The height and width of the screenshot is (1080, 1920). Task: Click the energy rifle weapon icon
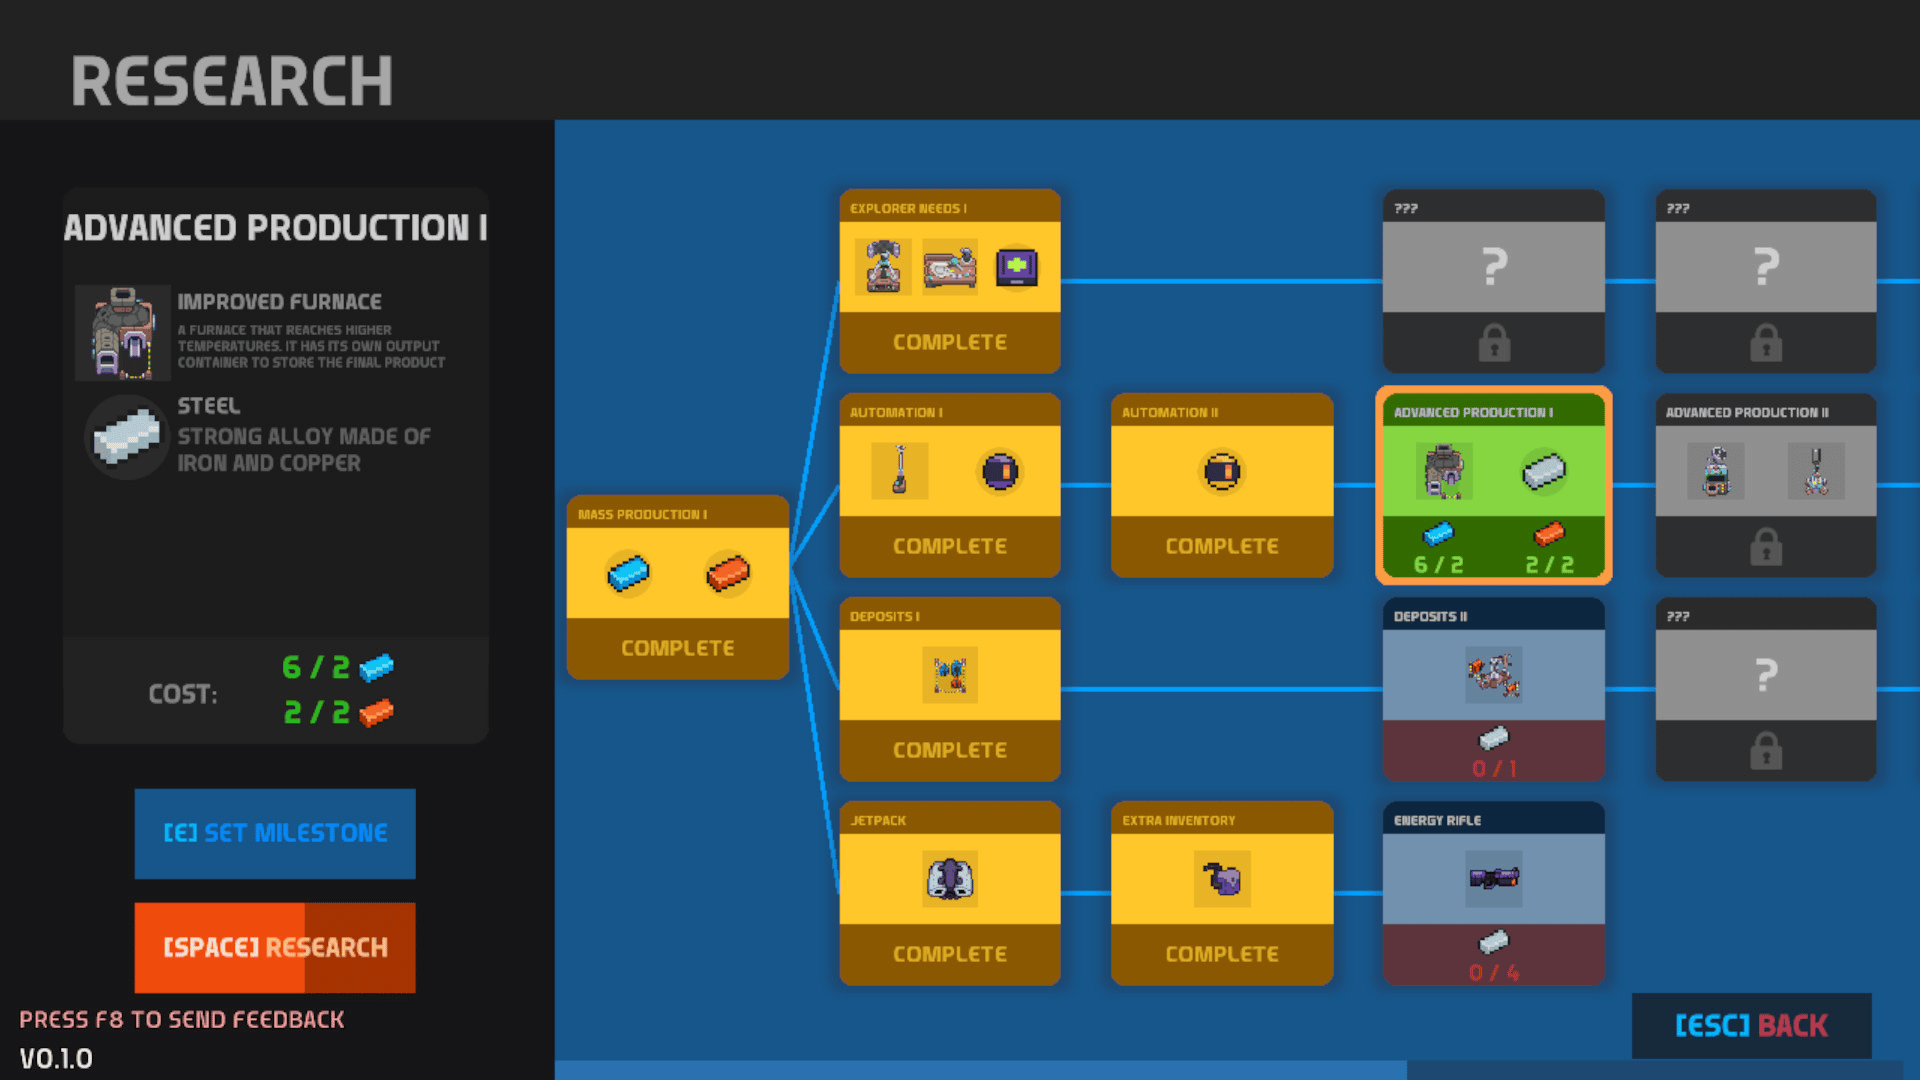pyautogui.click(x=1493, y=879)
